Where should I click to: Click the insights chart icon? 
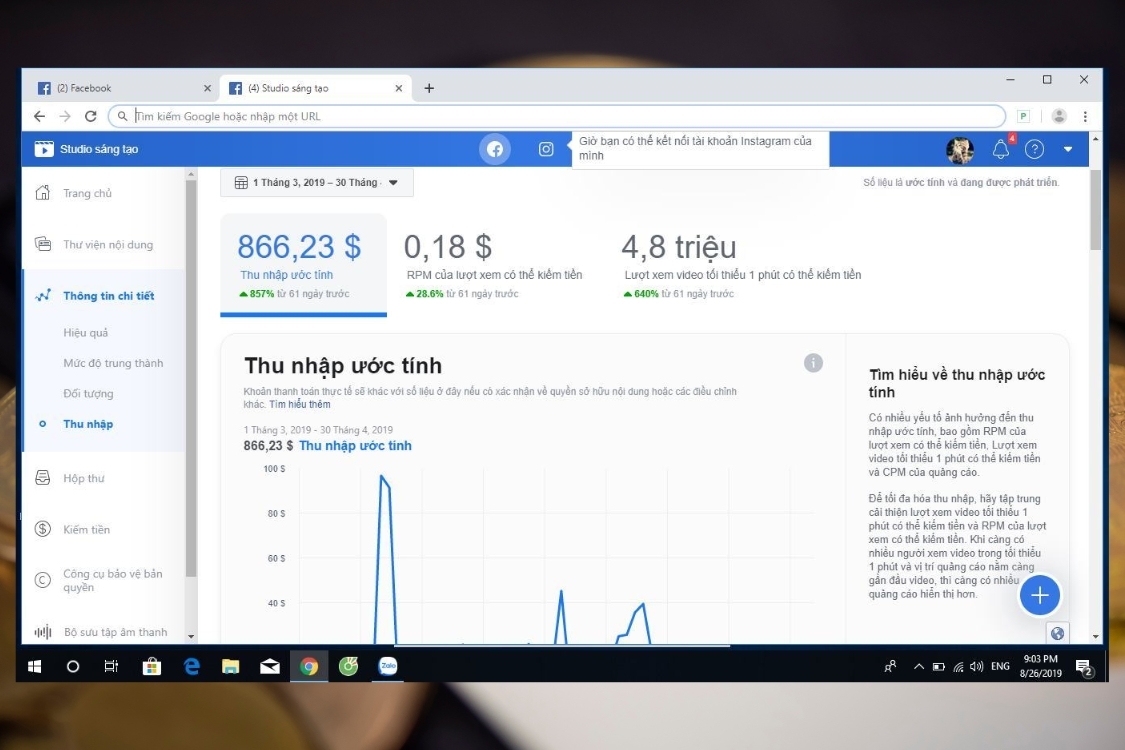pos(43,295)
